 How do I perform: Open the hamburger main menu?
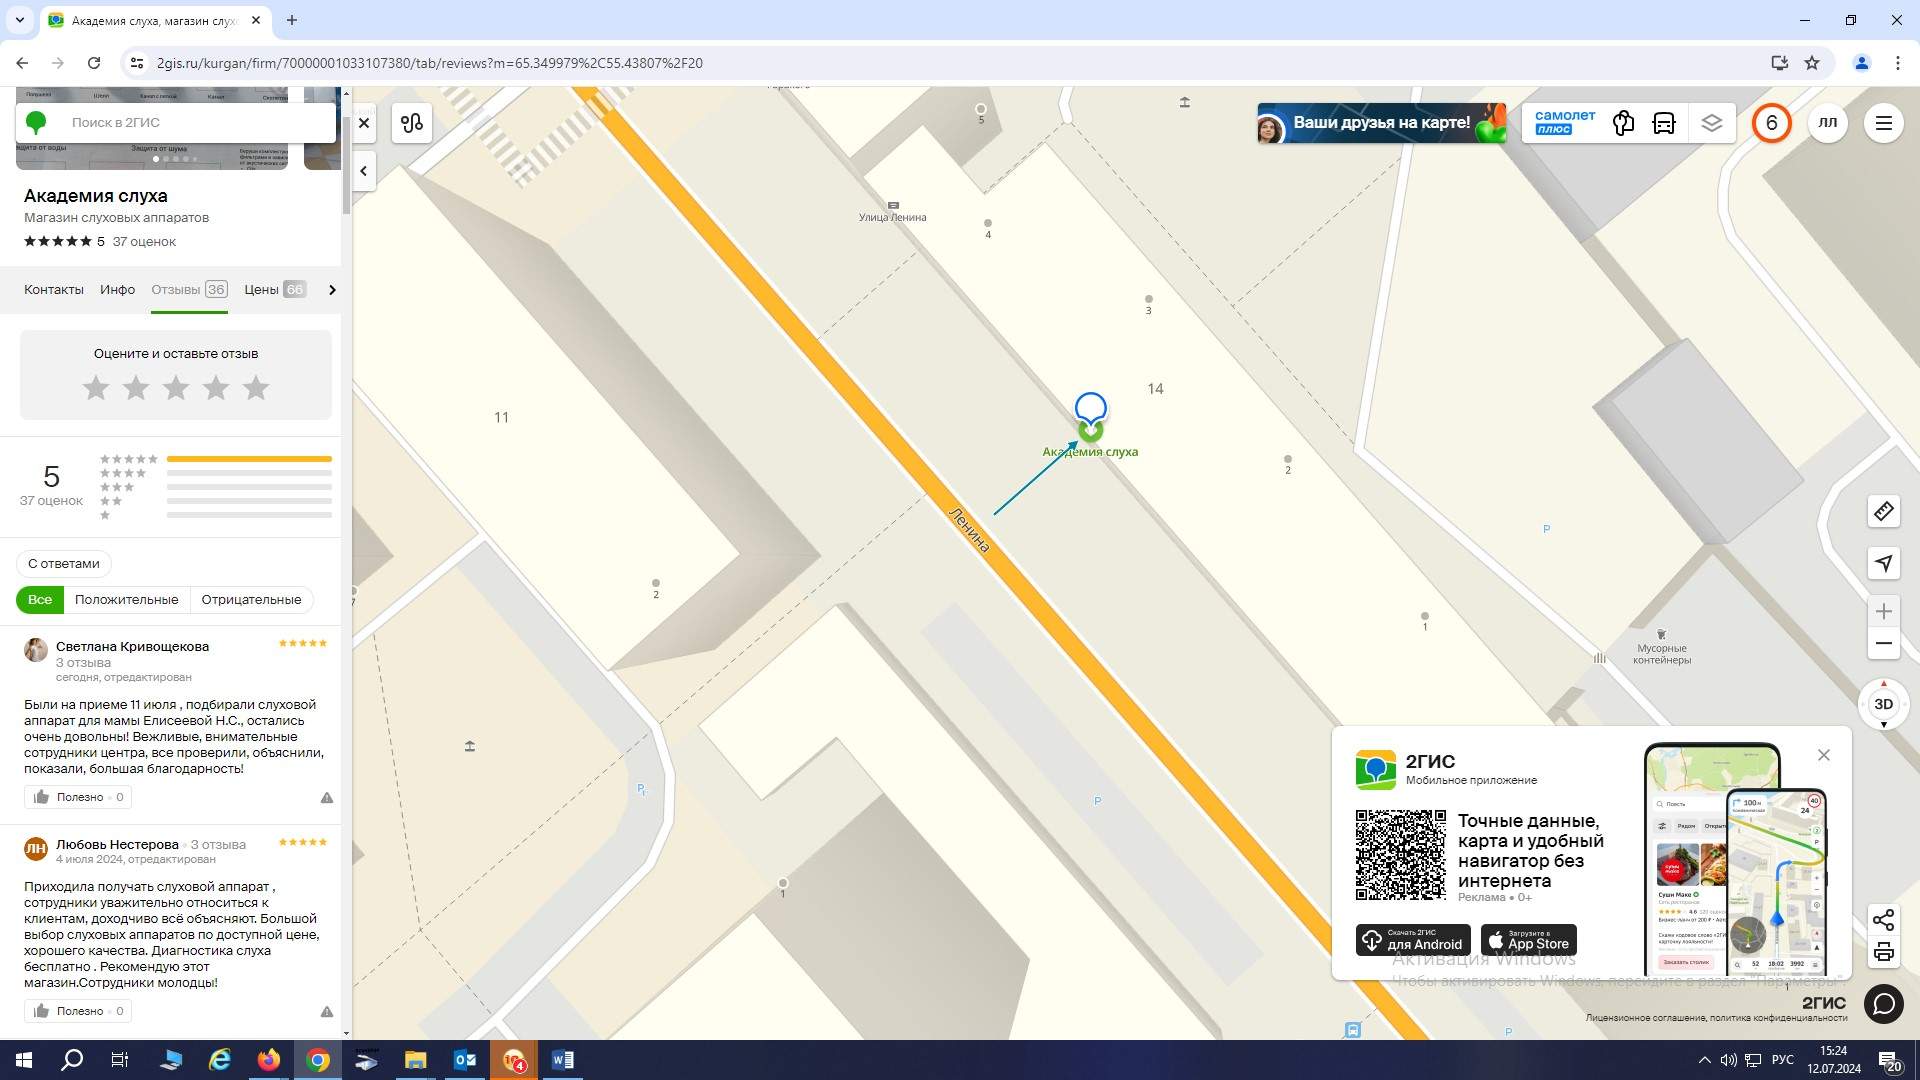[1884, 123]
